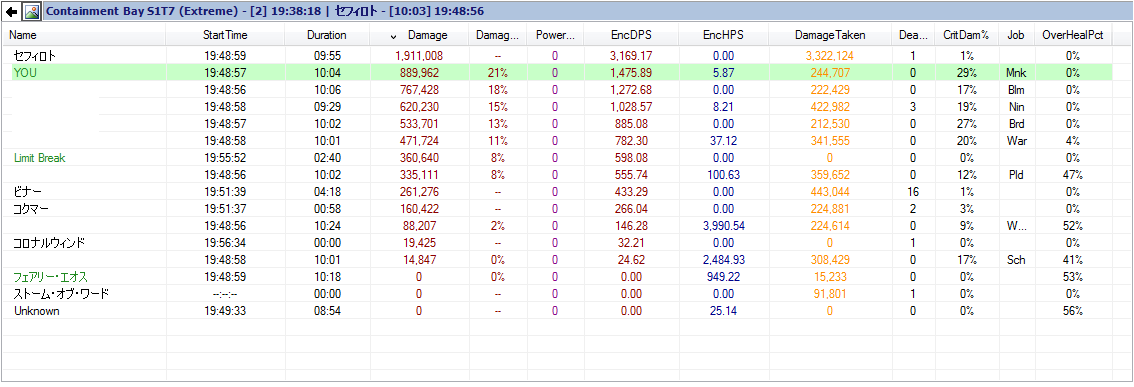
Task: Click the image icon beside the back arrow
Action: coord(31,12)
